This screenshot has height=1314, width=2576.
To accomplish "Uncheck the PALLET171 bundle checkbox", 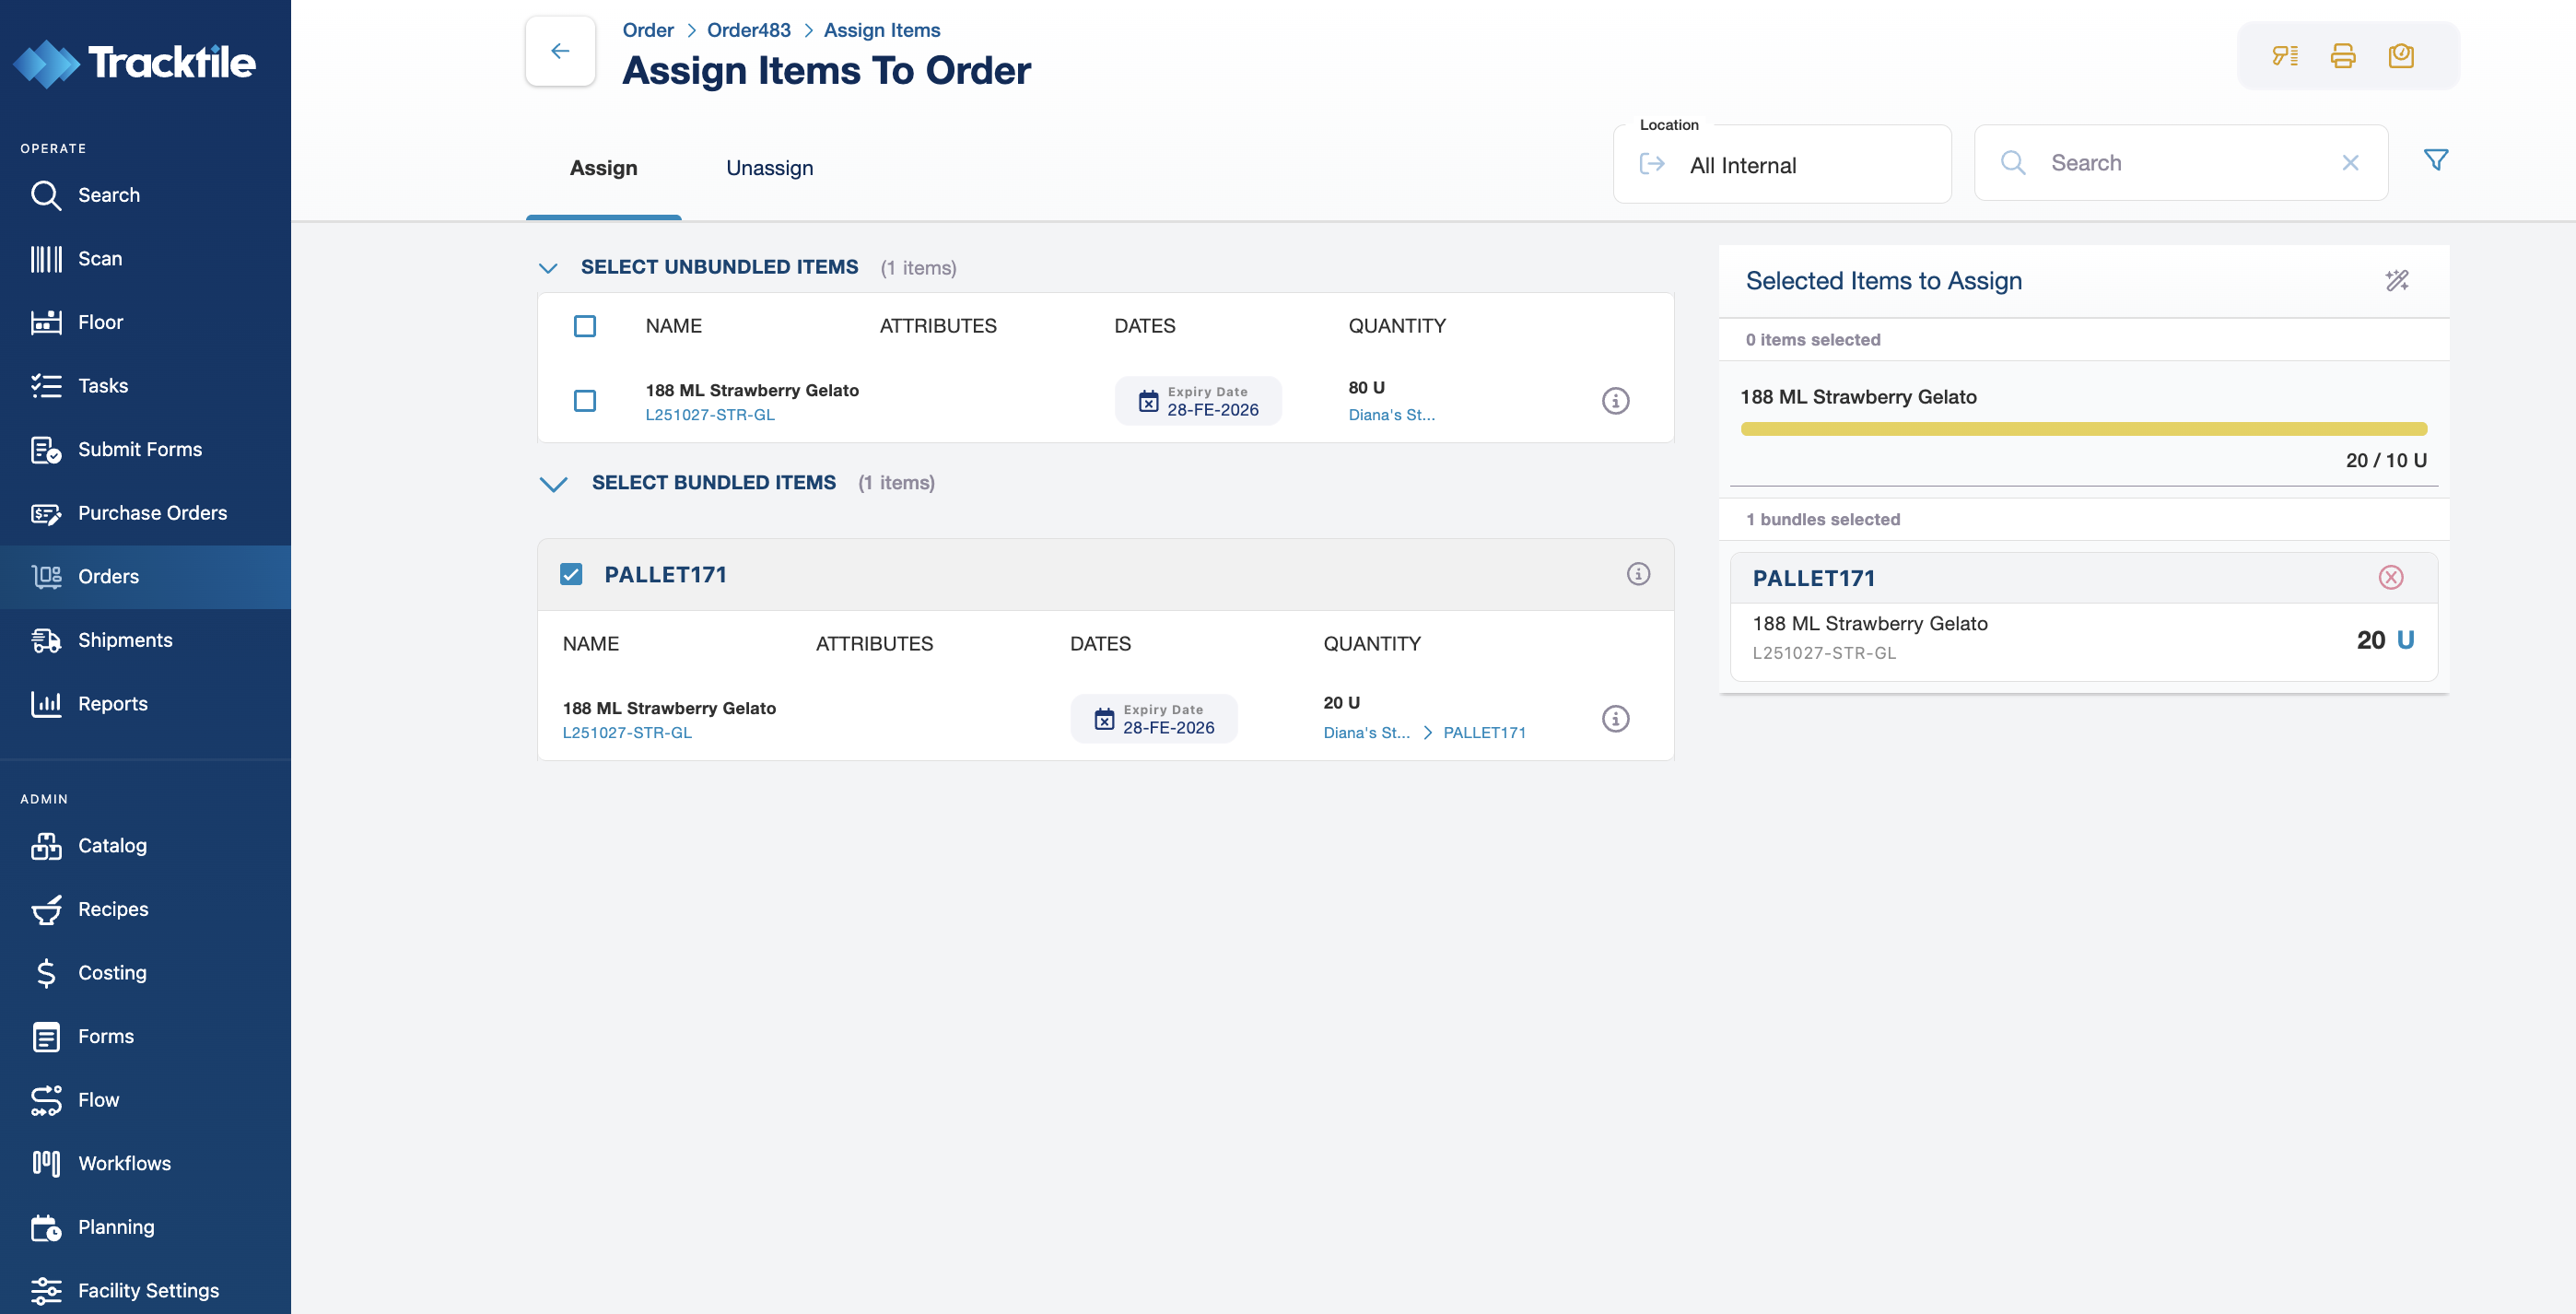I will tap(571, 574).
